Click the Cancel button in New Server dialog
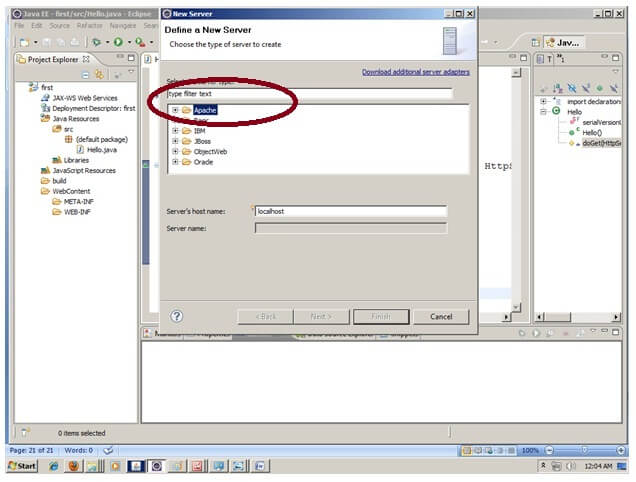The image size is (636, 482). (x=441, y=316)
